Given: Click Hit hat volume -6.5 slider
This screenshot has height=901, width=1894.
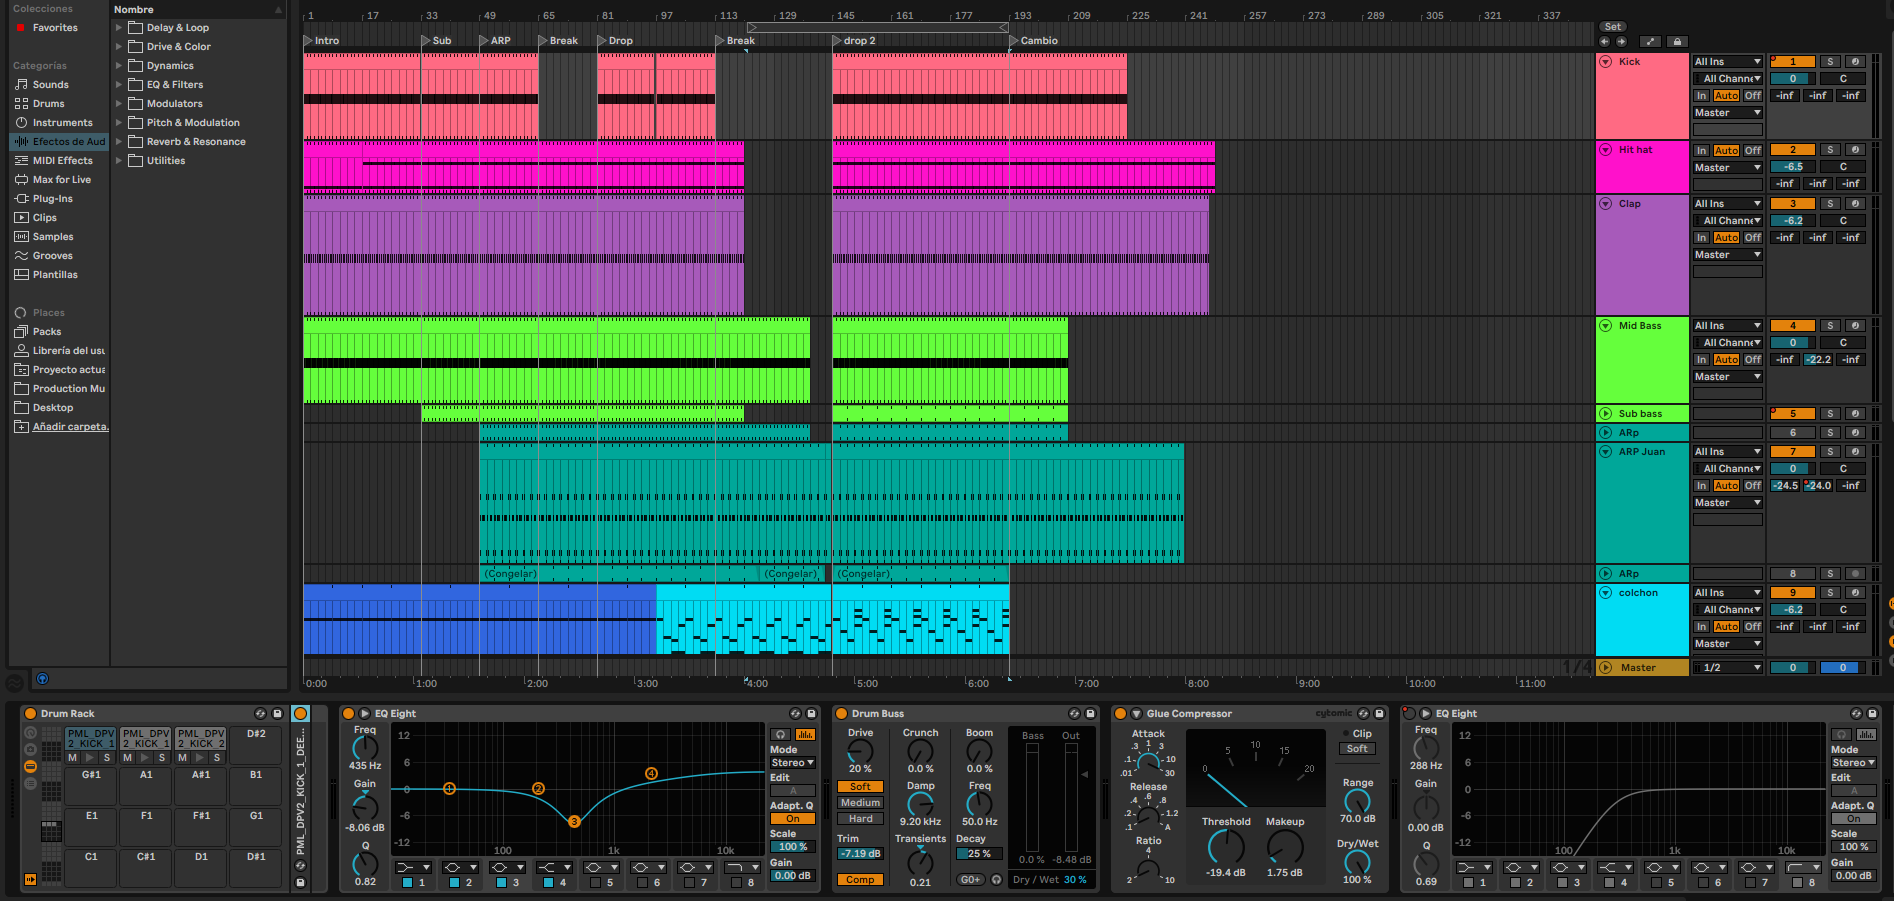Looking at the screenshot, I should 1792,167.
